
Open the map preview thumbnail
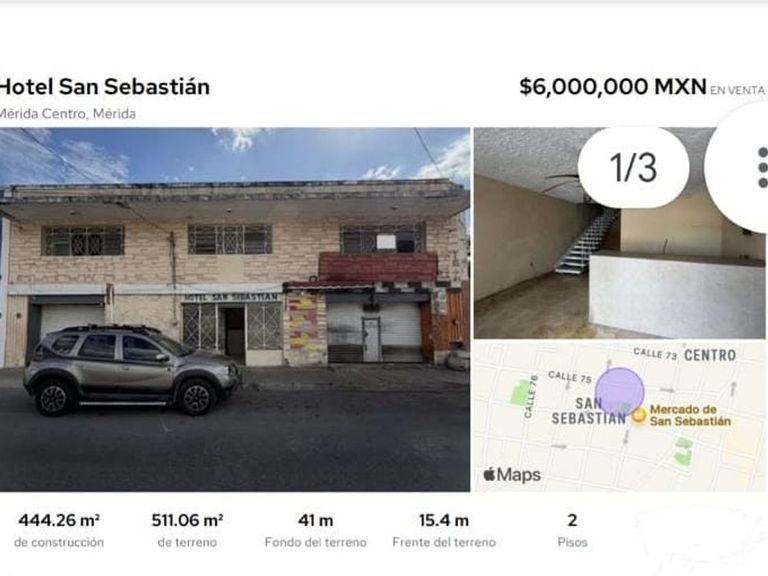[x=619, y=440]
